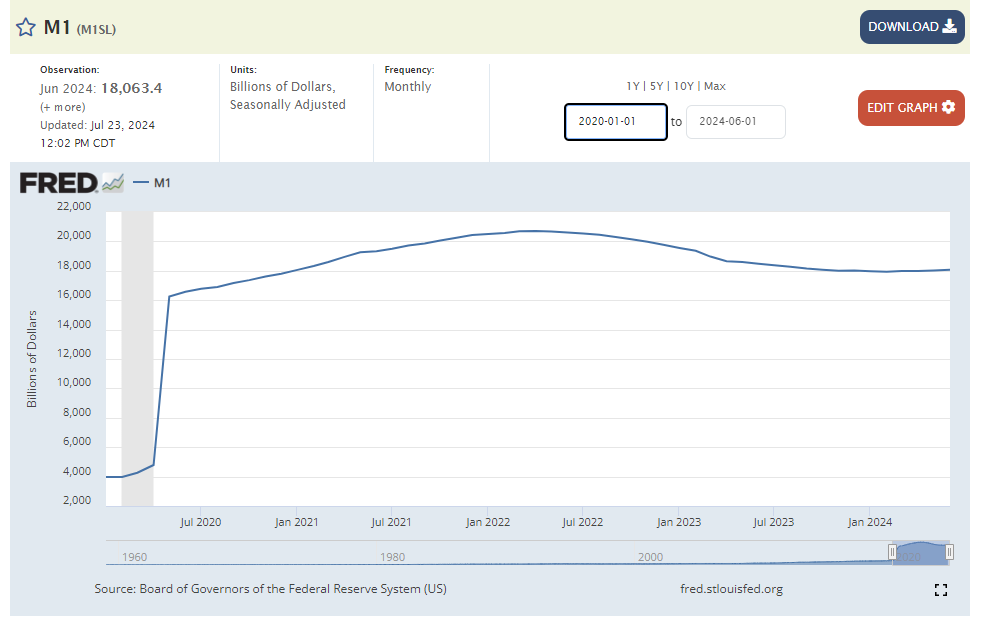The height and width of the screenshot is (626, 984).
Task: Click the Jan 2024 x-axis label
Action: click(869, 522)
